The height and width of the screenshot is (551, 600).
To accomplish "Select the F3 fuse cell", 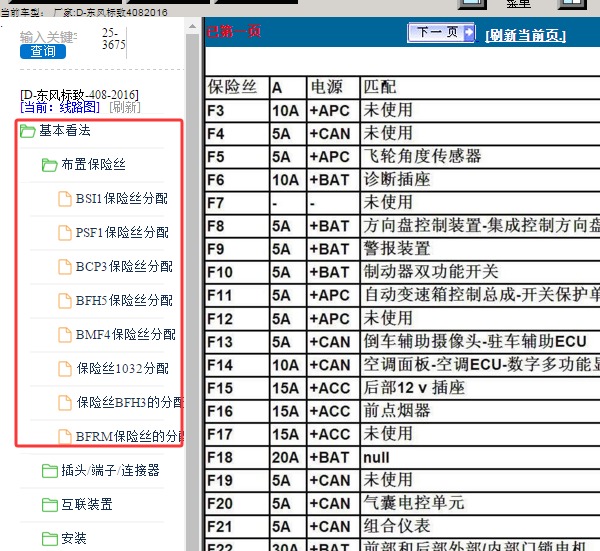I will pos(237,111).
